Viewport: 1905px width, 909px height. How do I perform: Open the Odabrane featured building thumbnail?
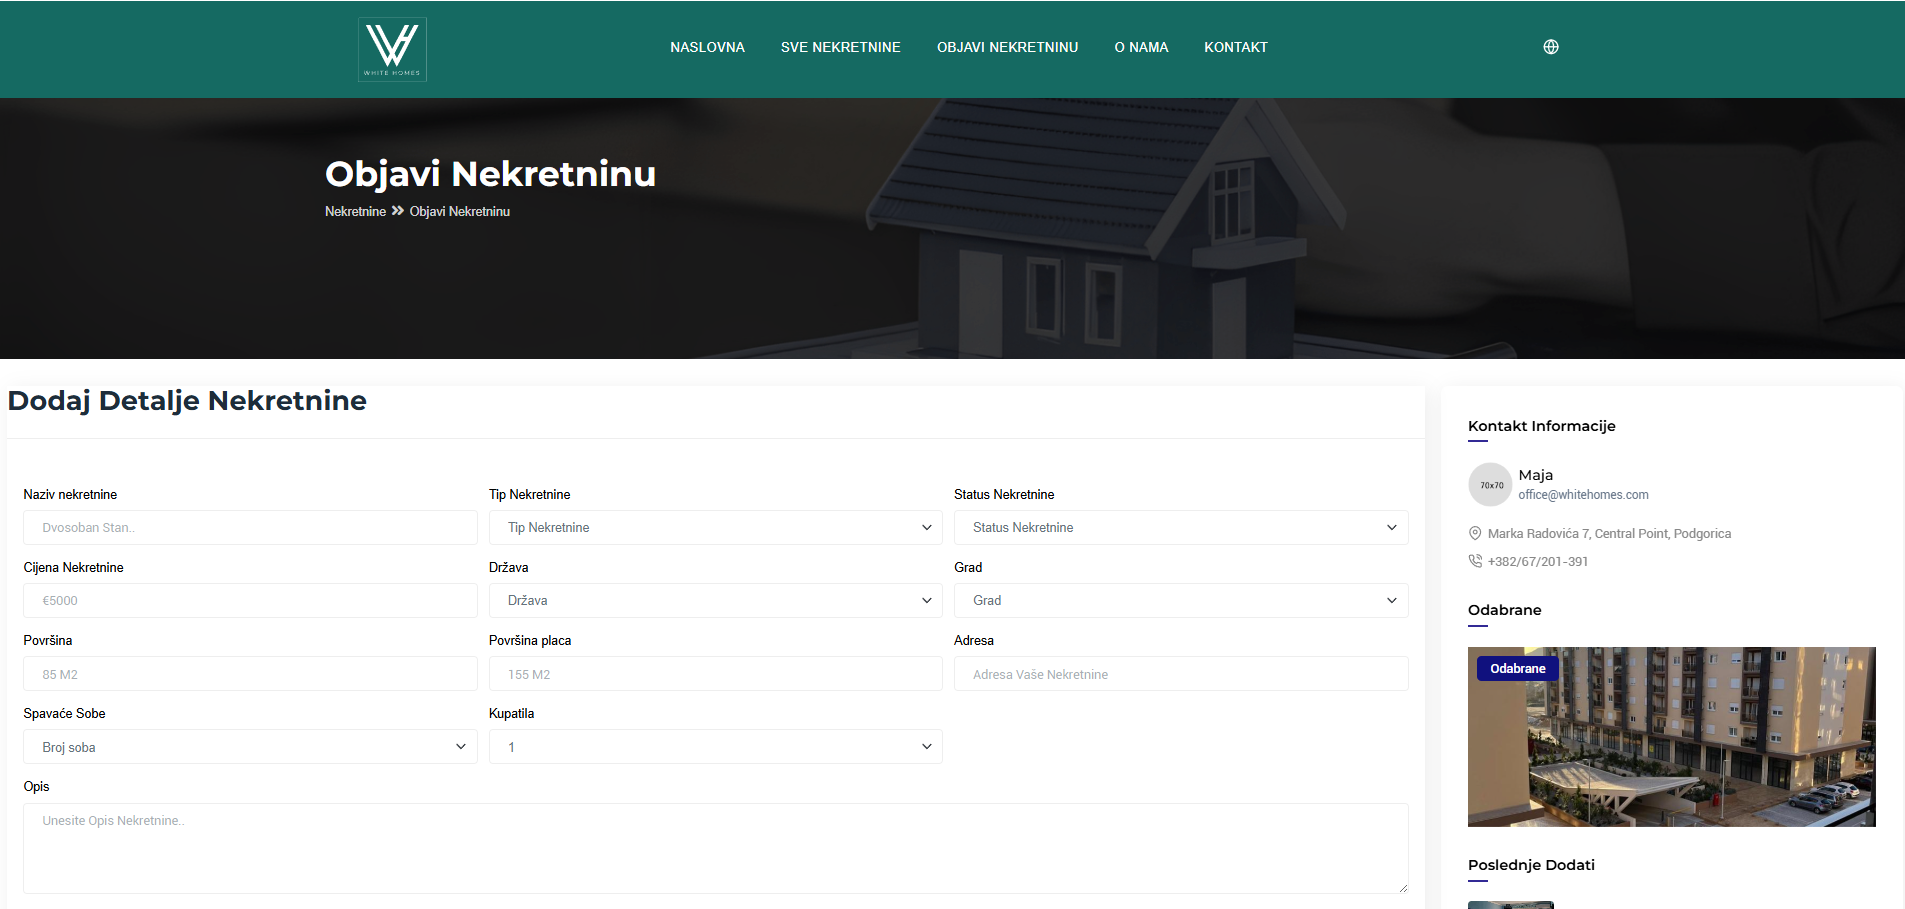click(x=1671, y=737)
